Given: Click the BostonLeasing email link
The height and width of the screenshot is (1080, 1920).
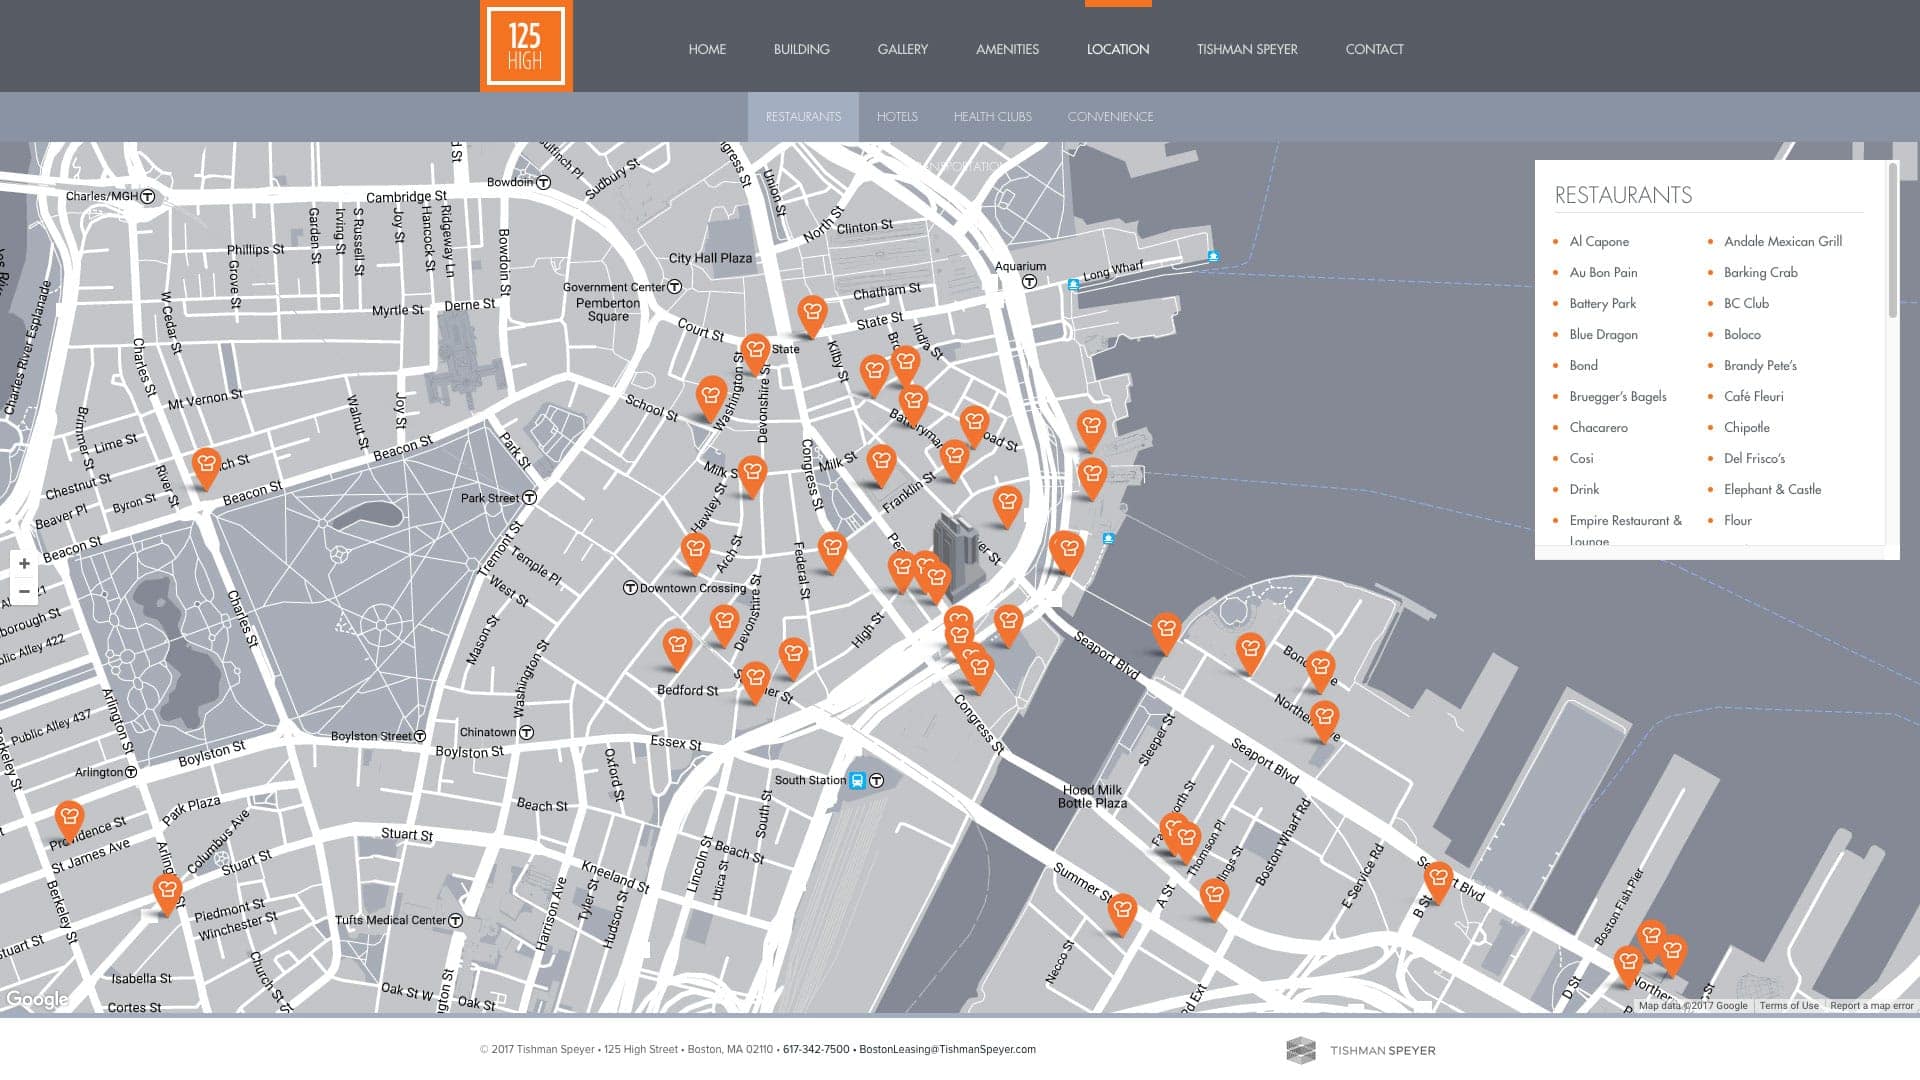Looking at the screenshot, I should tap(947, 1049).
